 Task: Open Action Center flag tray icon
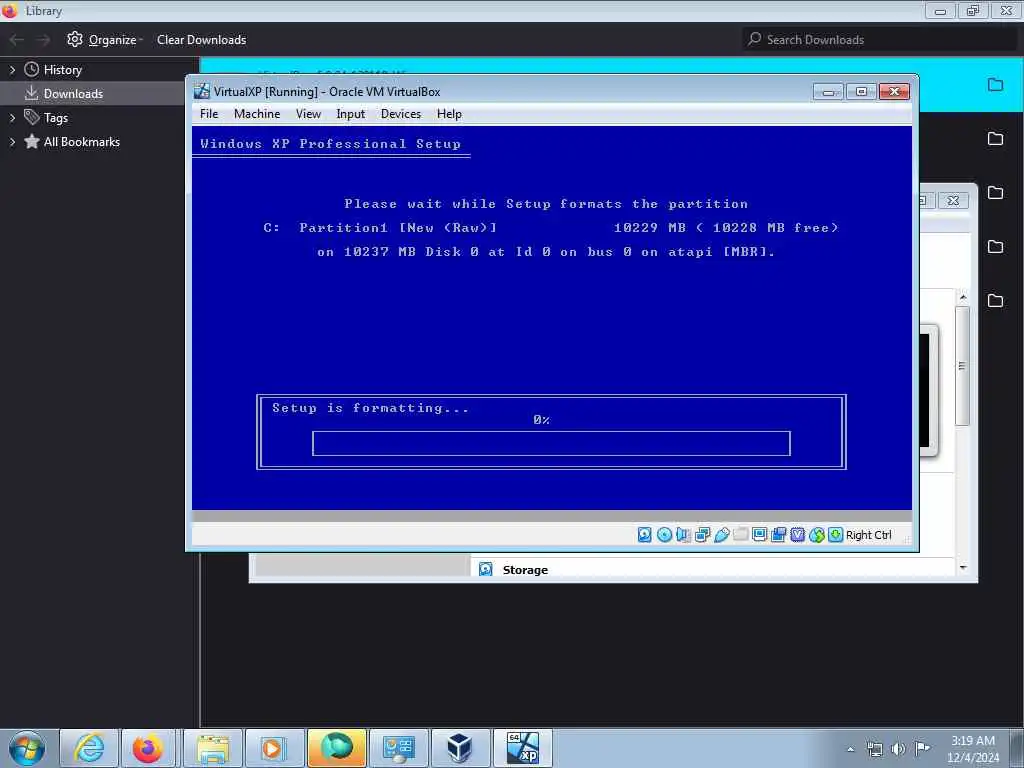point(922,748)
